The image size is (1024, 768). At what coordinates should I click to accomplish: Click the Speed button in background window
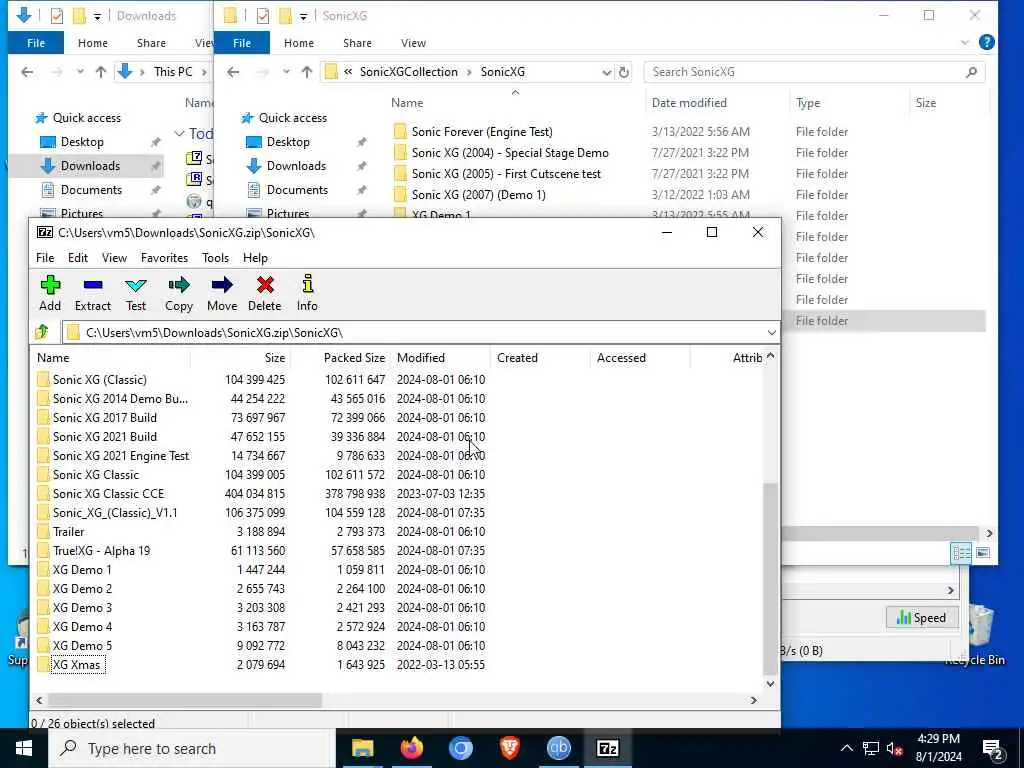click(921, 618)
